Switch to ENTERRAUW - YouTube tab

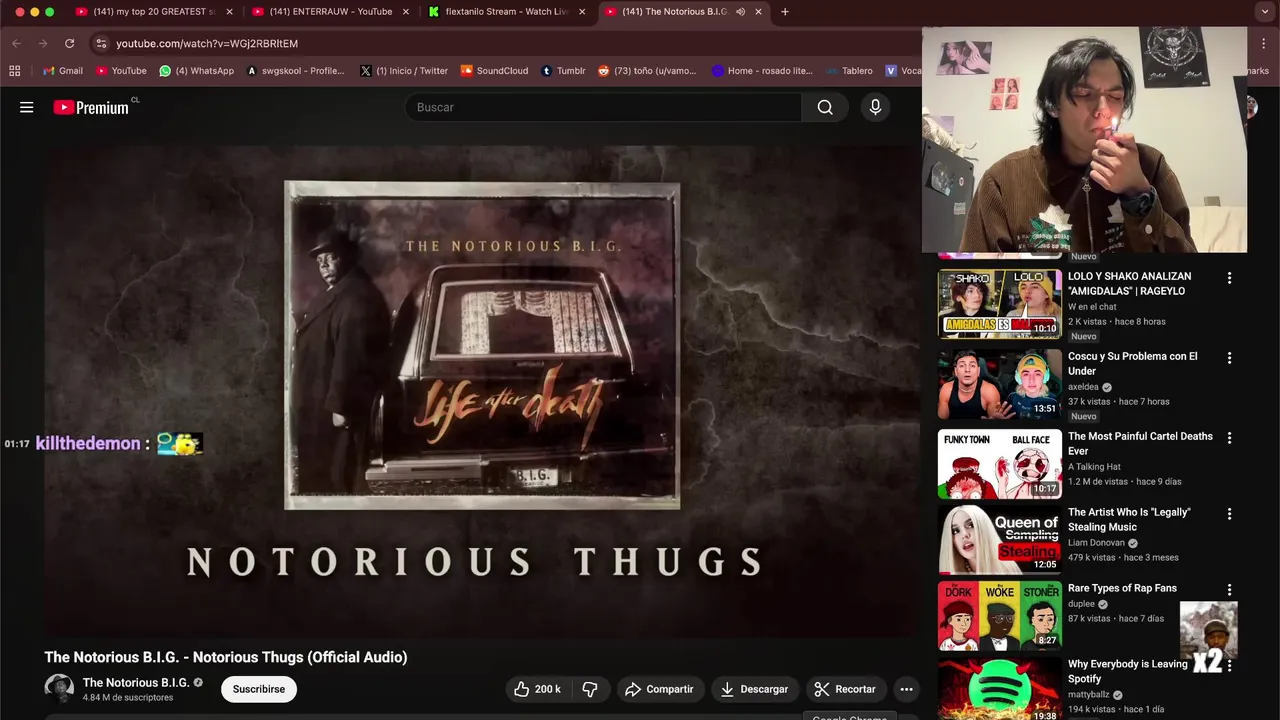click(x=330, y=12)
